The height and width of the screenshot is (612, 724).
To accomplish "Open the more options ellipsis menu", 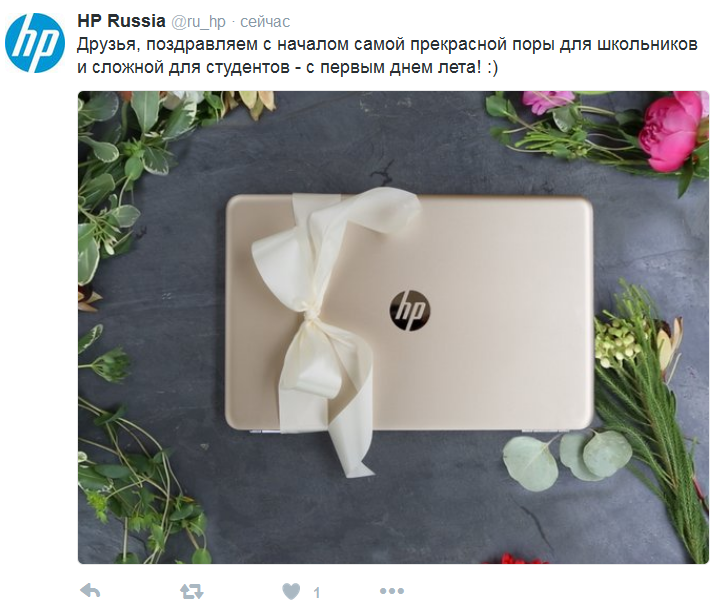I will [392, 591].
